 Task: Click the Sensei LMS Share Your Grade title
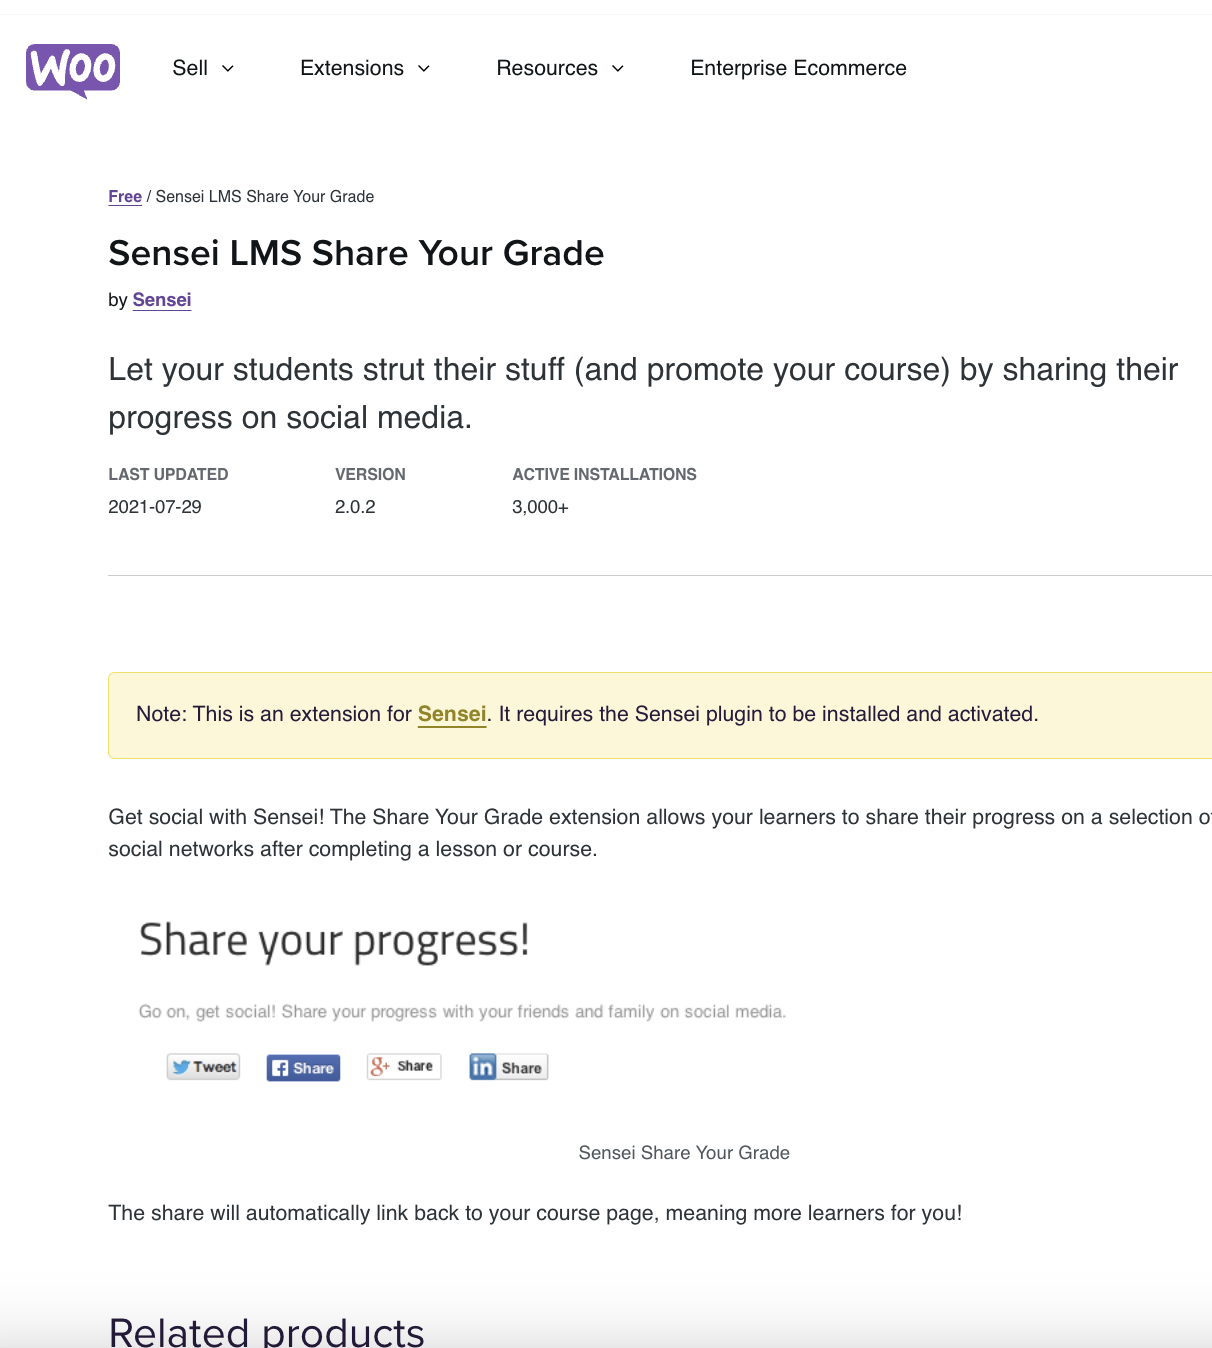coord(356,254)
